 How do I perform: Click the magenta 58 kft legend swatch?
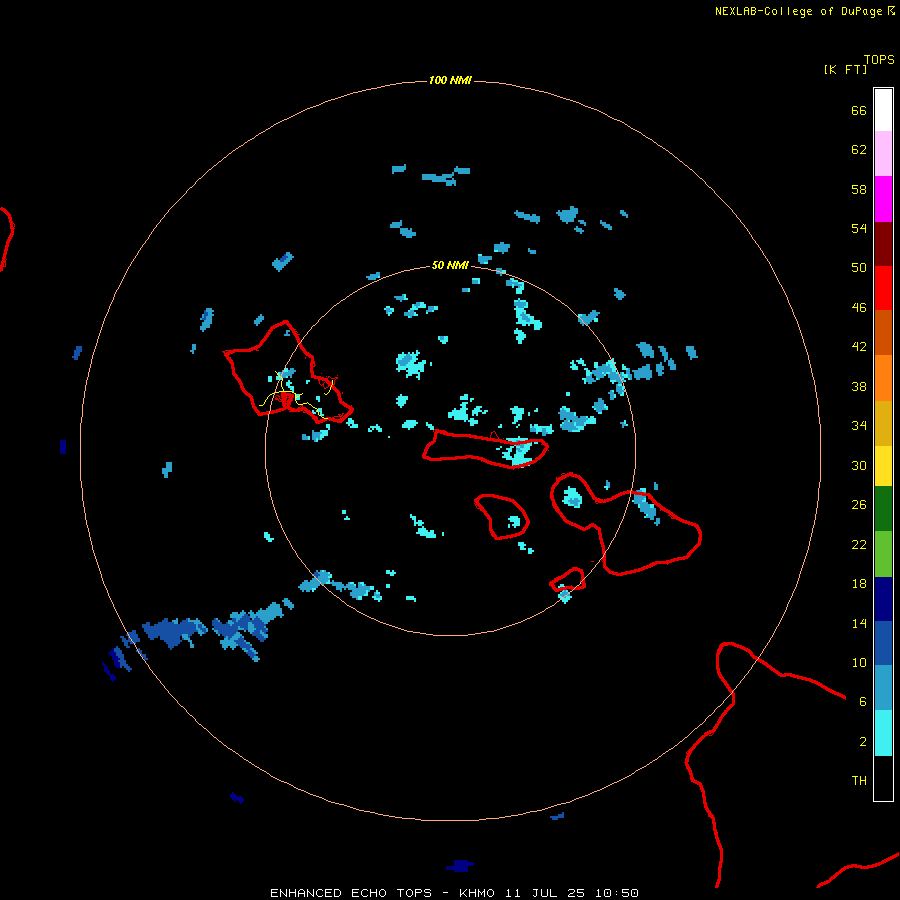(883, 199)
